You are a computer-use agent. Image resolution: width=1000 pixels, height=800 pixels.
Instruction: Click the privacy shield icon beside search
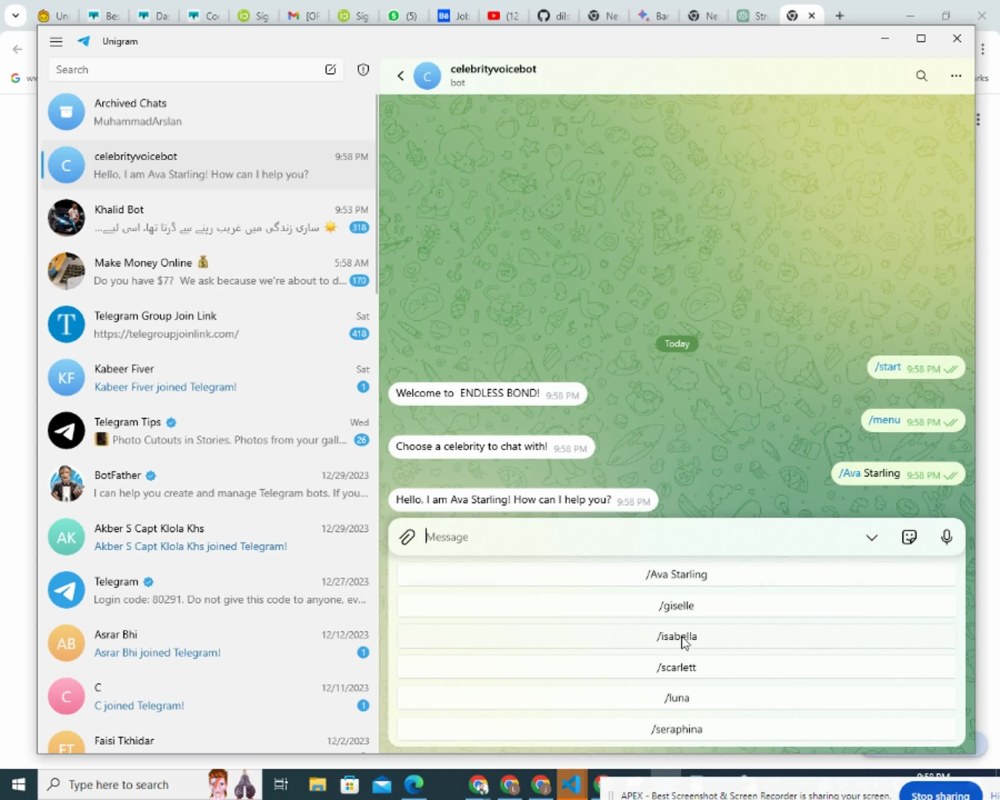[x=361, y=69]
